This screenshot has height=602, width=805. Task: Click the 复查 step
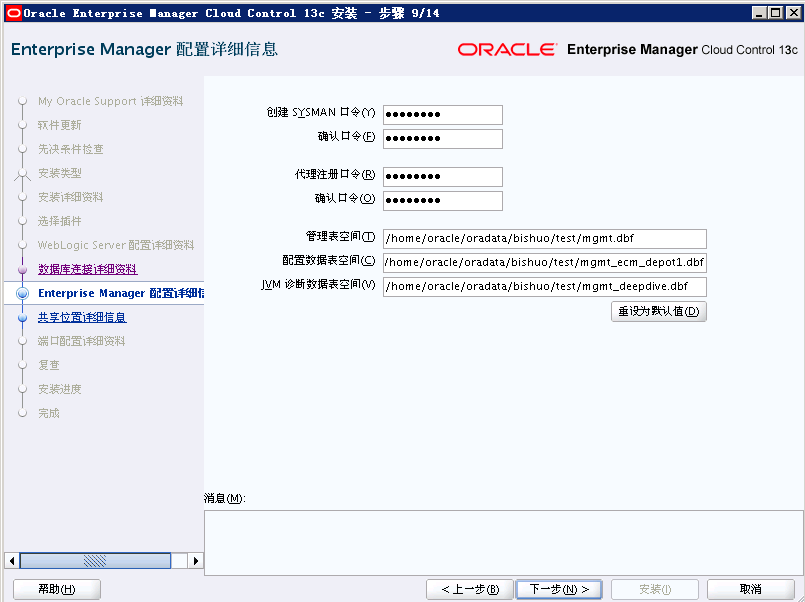(49, 365)
